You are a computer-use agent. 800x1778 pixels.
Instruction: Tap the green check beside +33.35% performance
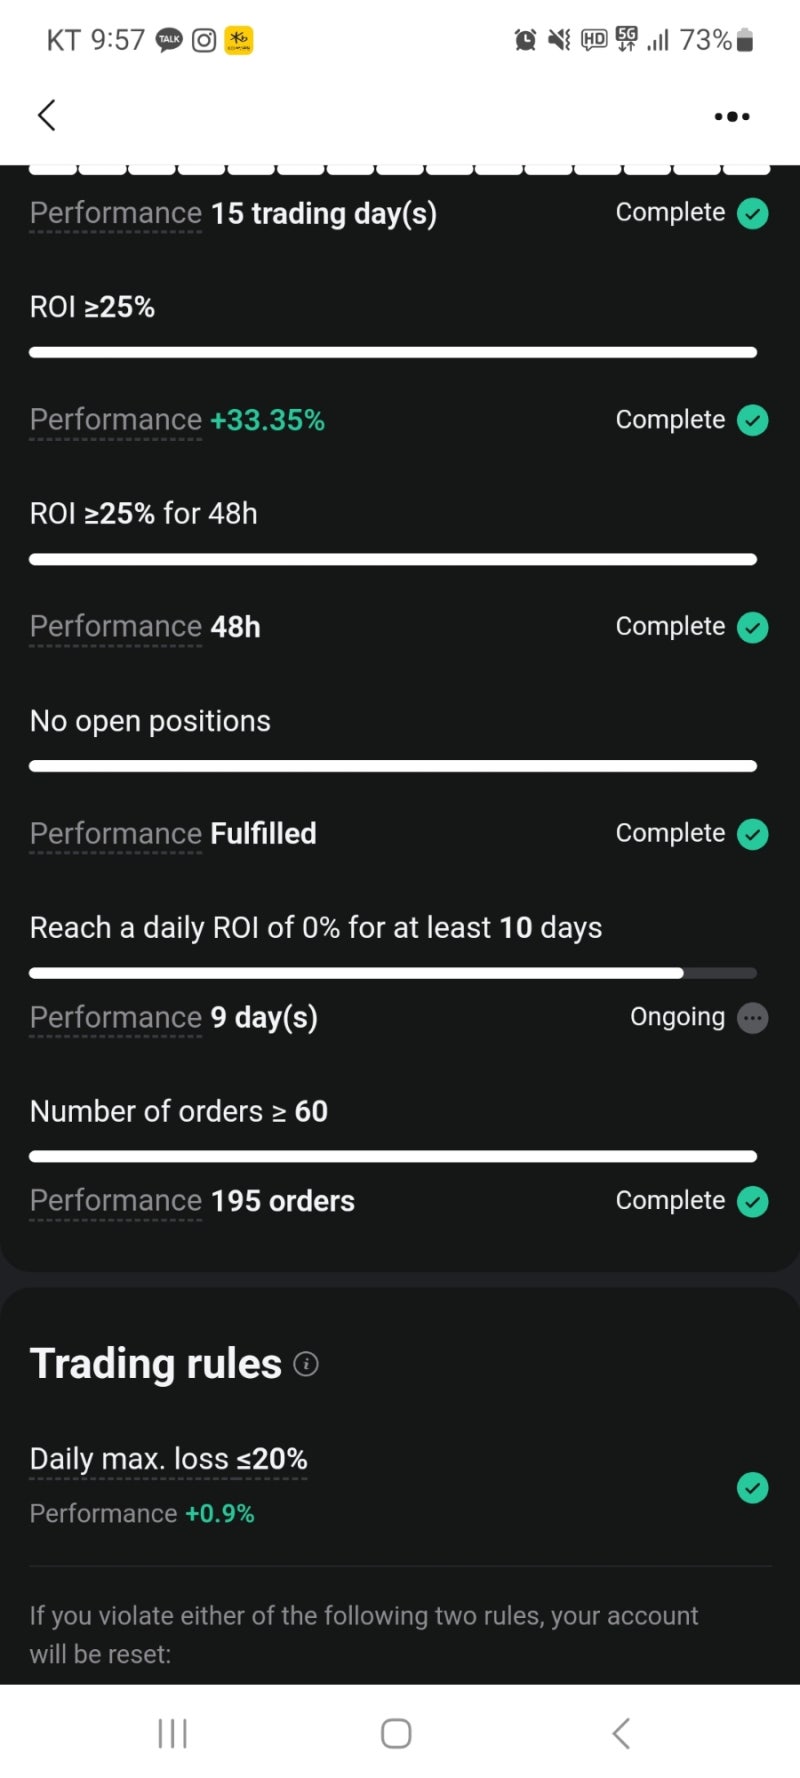[x=753, y=420]
